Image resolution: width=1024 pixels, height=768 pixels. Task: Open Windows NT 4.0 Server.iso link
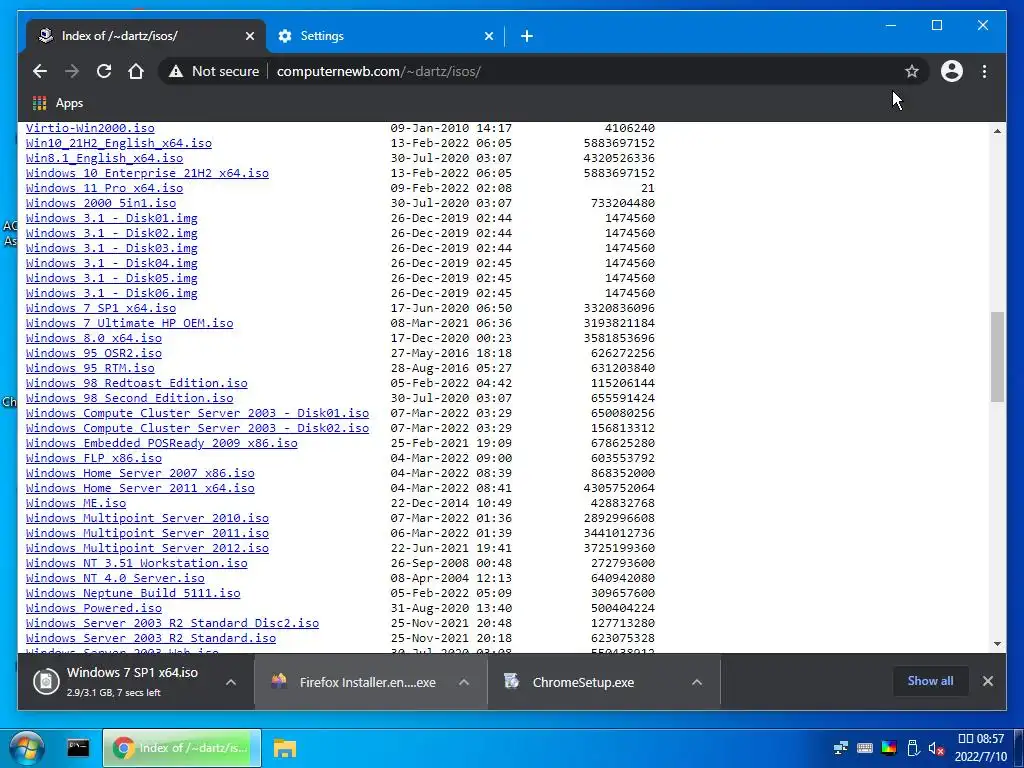click(115, 579)
